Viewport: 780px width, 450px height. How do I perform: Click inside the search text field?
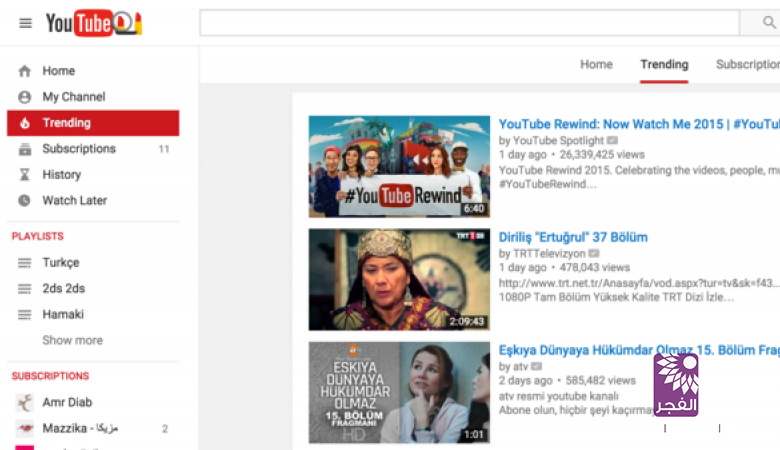click(x=468, y=23)
